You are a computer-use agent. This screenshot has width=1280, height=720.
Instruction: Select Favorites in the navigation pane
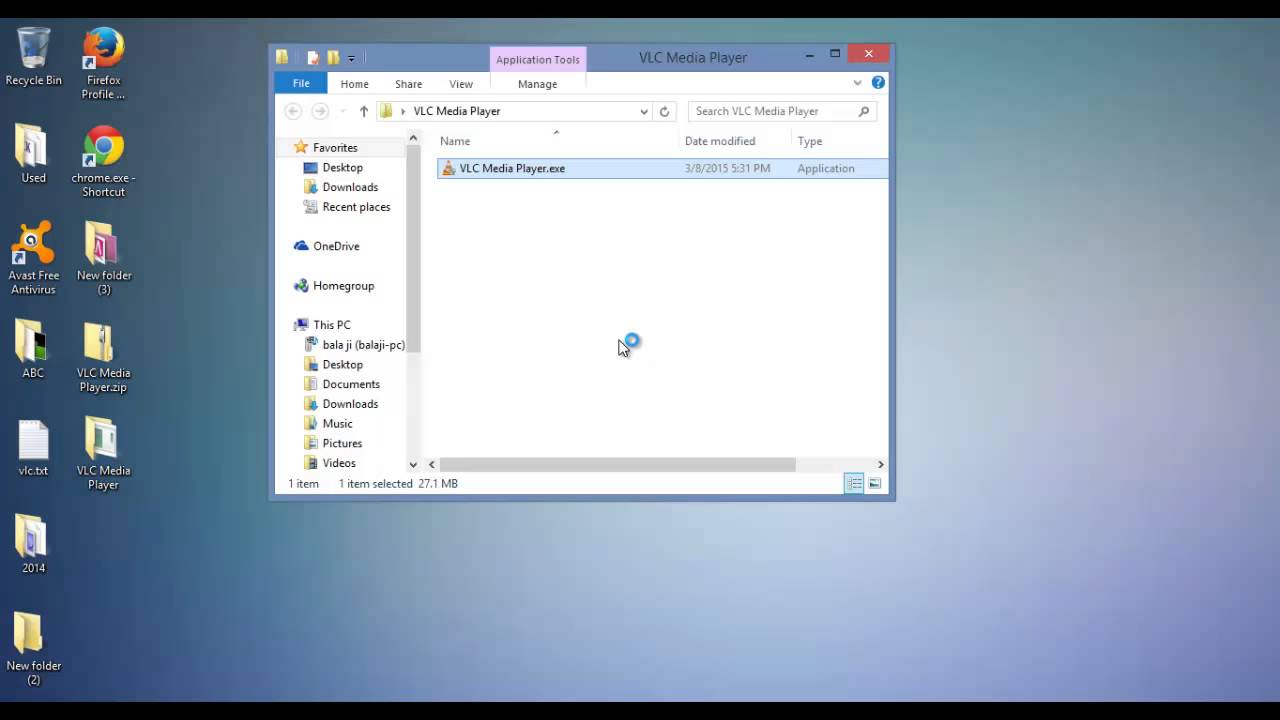[335, 147]
